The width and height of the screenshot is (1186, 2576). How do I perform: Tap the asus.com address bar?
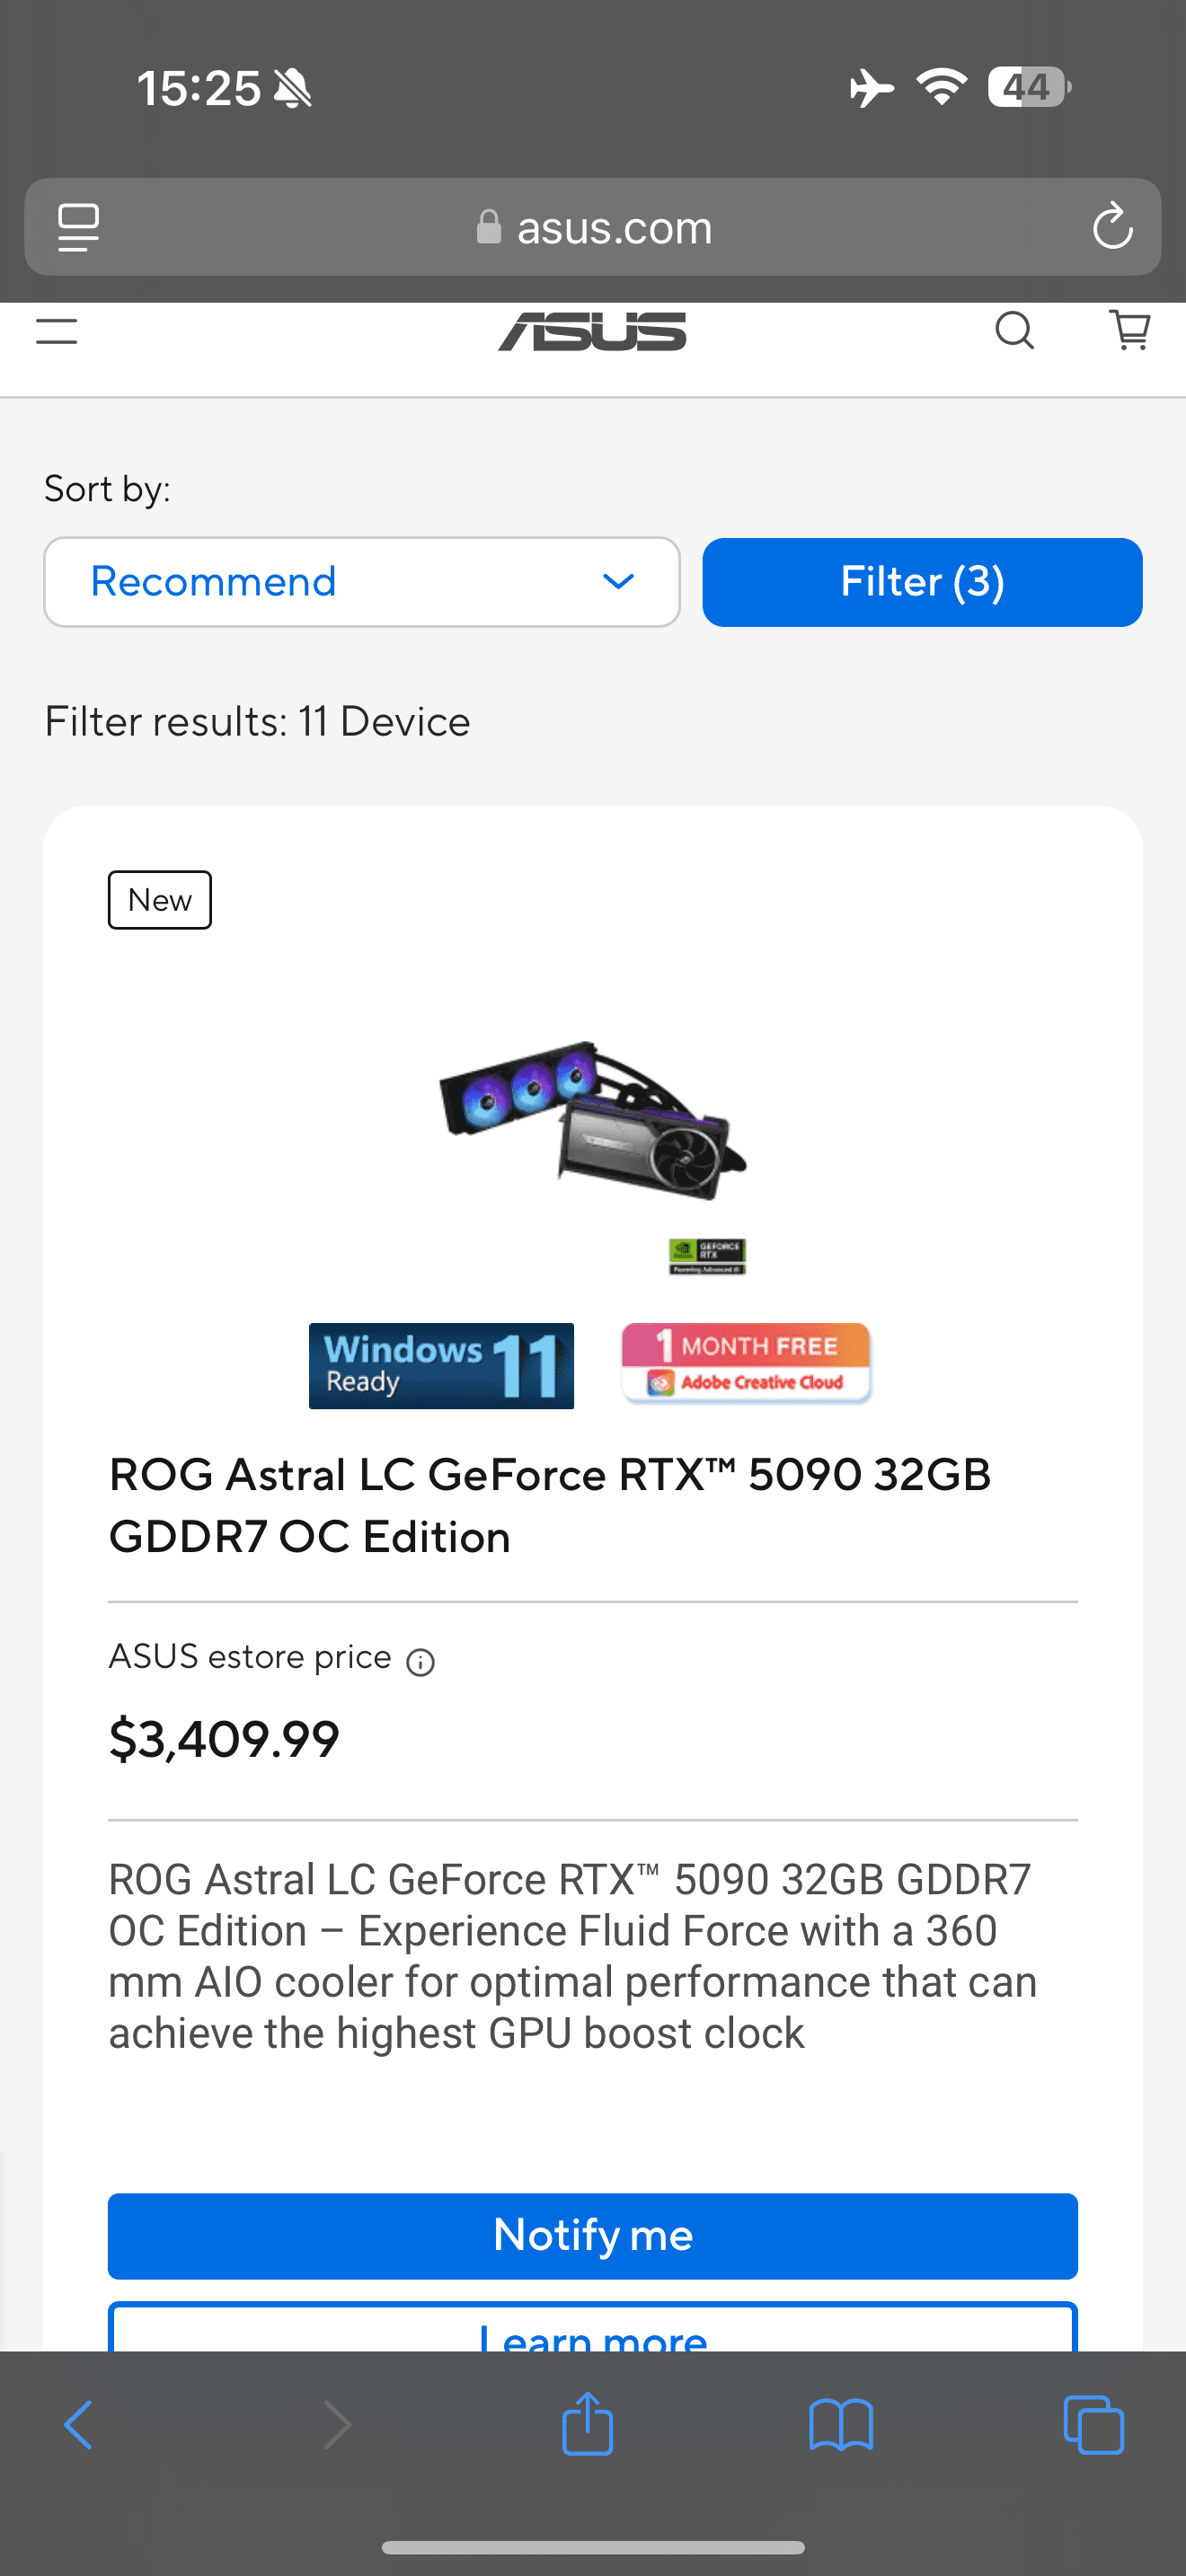[594, 228]
